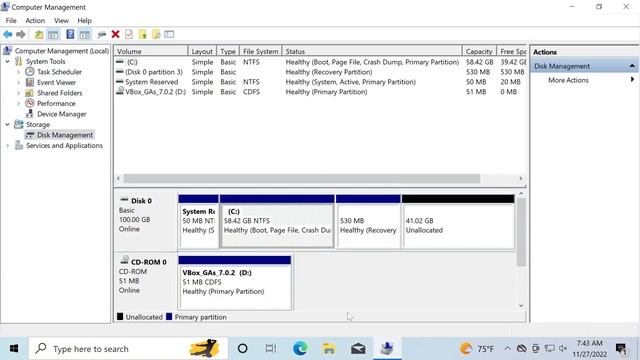Screen dimensions: 640x360
Task: Open the Mail app from the taskbar
Action: tap(358, 349)
